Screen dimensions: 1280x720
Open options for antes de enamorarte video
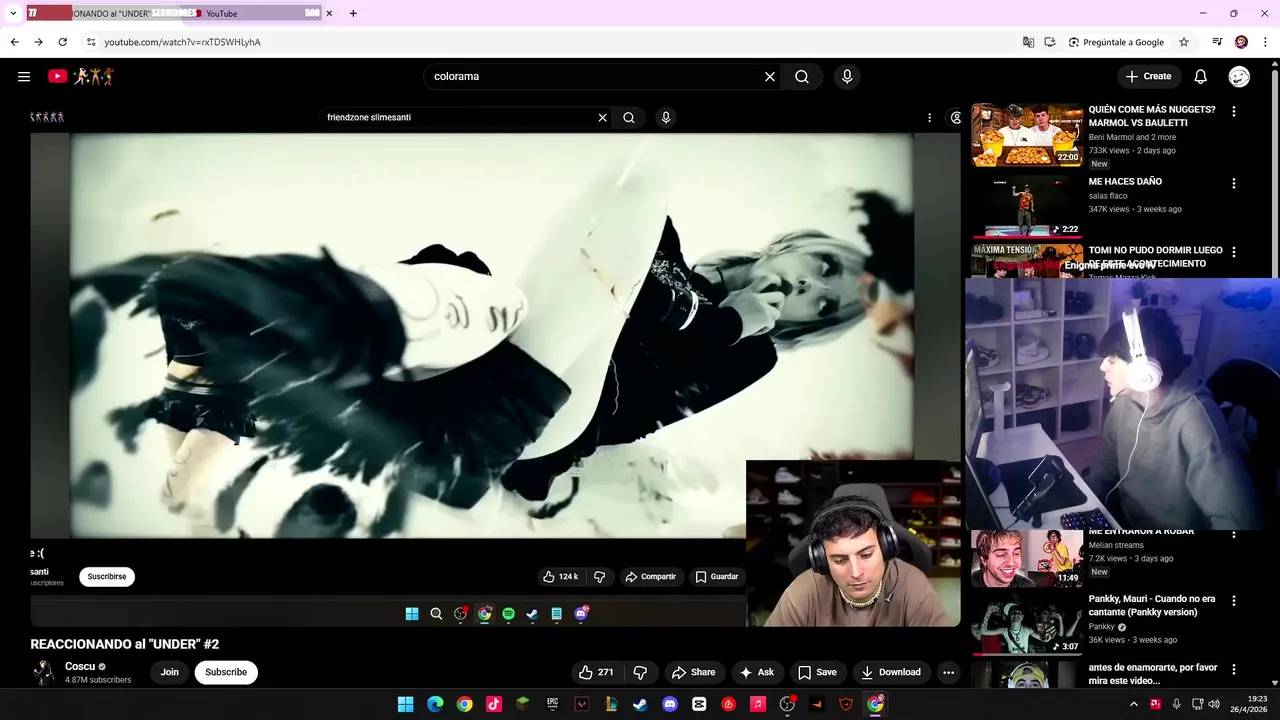1234,669
